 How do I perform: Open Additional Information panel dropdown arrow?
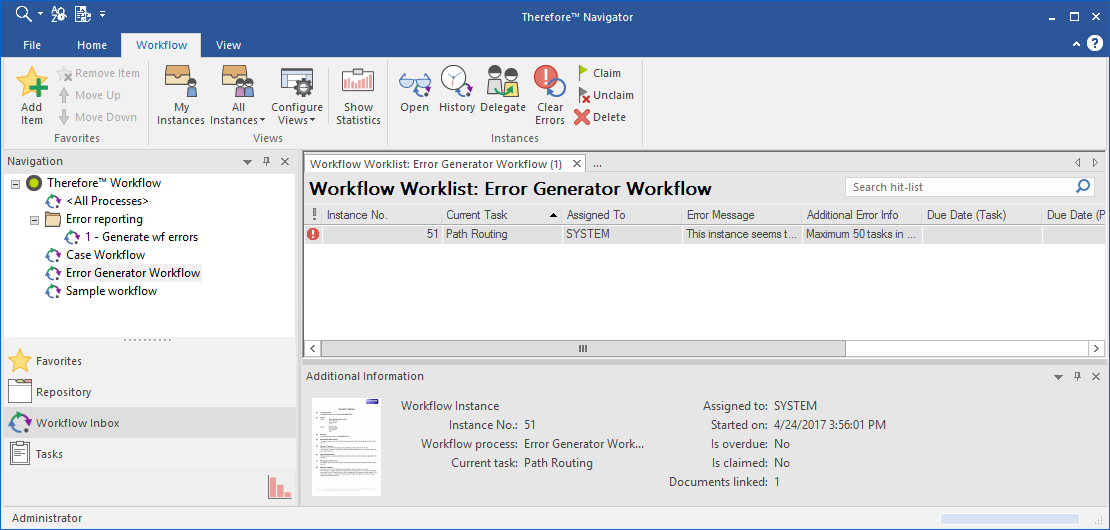1058,377
